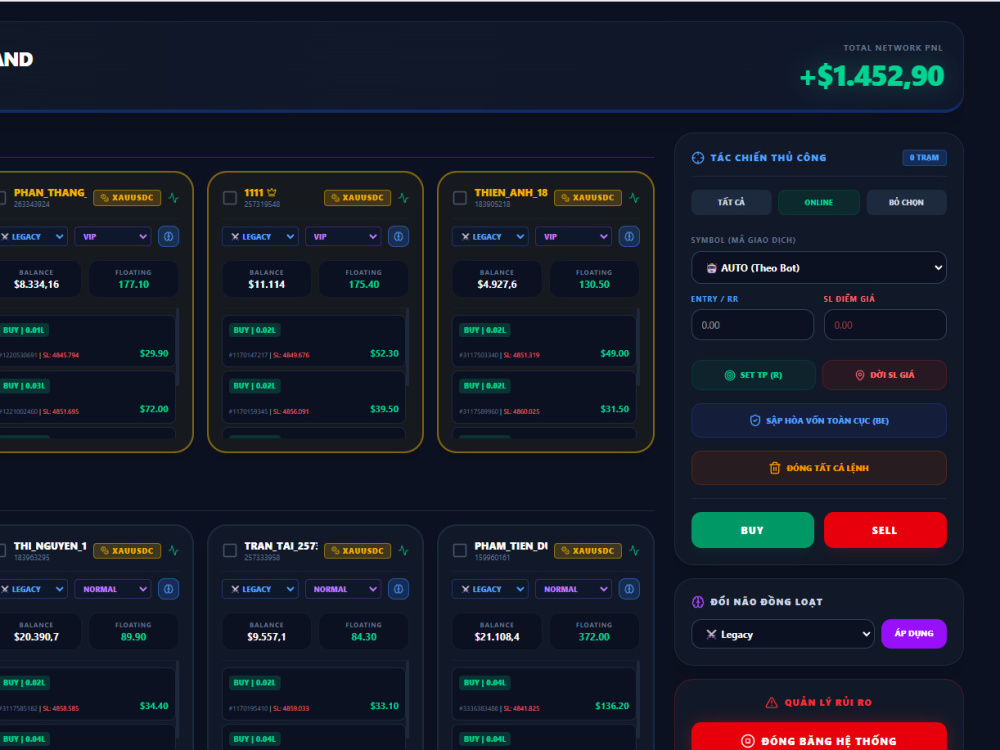Click the orders scrollbar on PHAM_TIEN_DI card
1000x750 pixels.
click(638, 700)
